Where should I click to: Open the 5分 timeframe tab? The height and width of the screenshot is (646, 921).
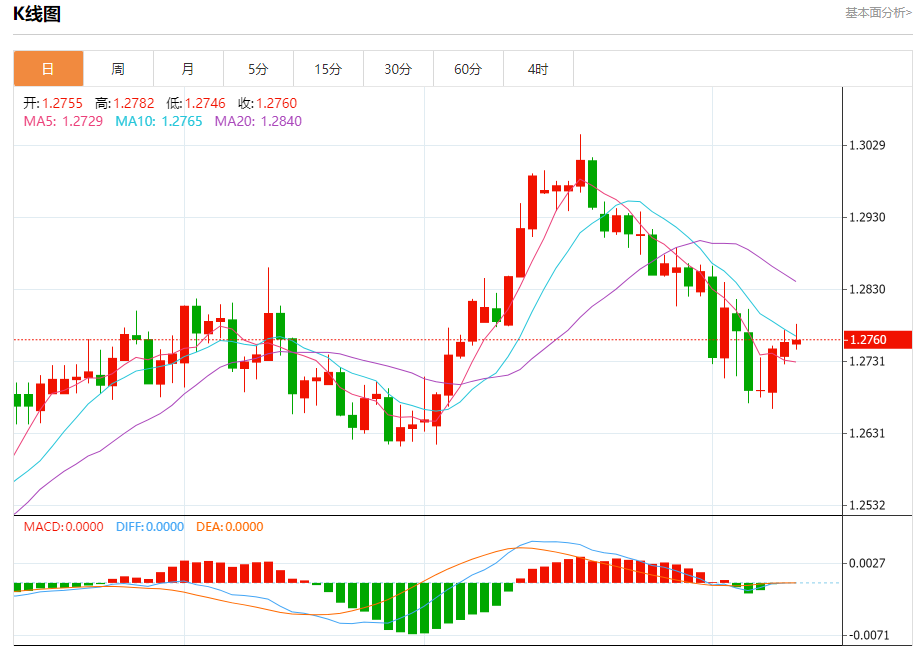258,69
